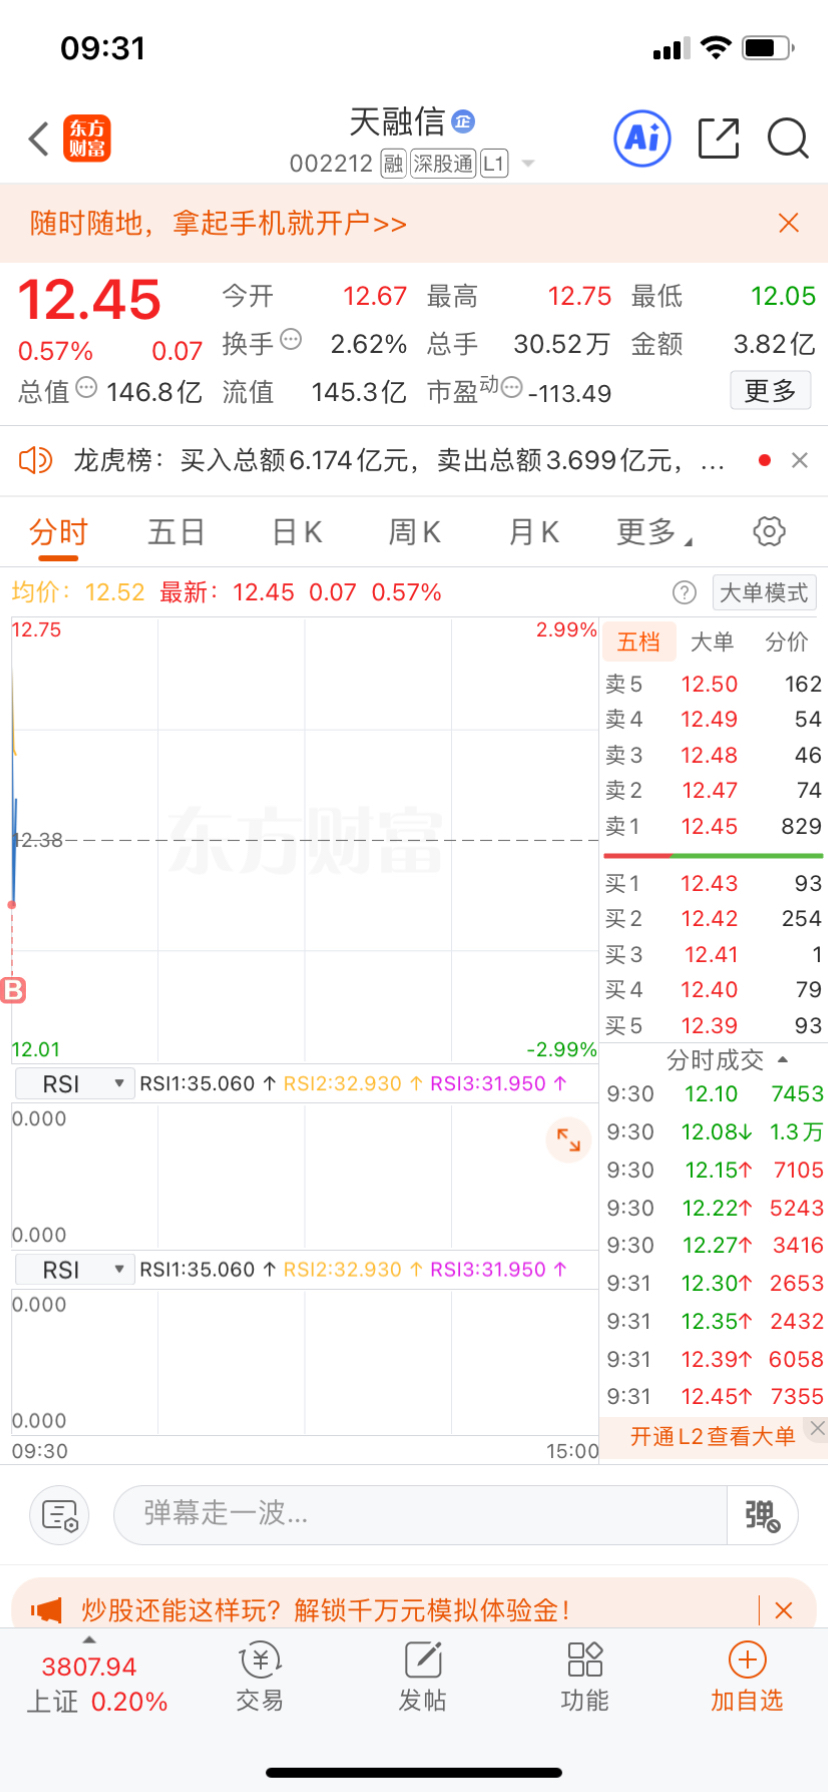Tap the red-green bid ask ratio bar
The width and height of the screenshot is (828, 1792).
(713, 856)
